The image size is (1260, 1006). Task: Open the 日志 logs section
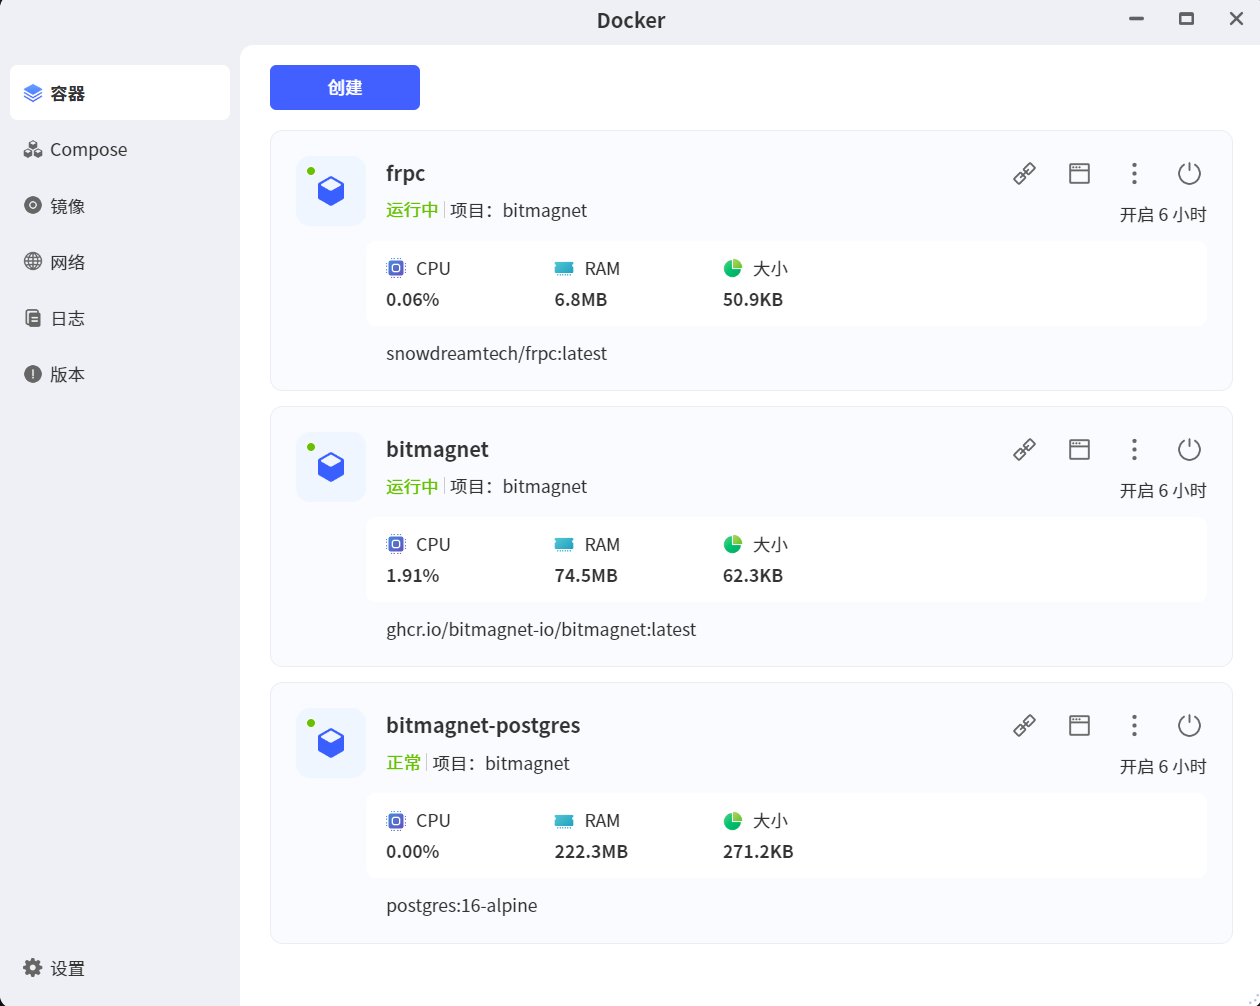tap(67, 318)
